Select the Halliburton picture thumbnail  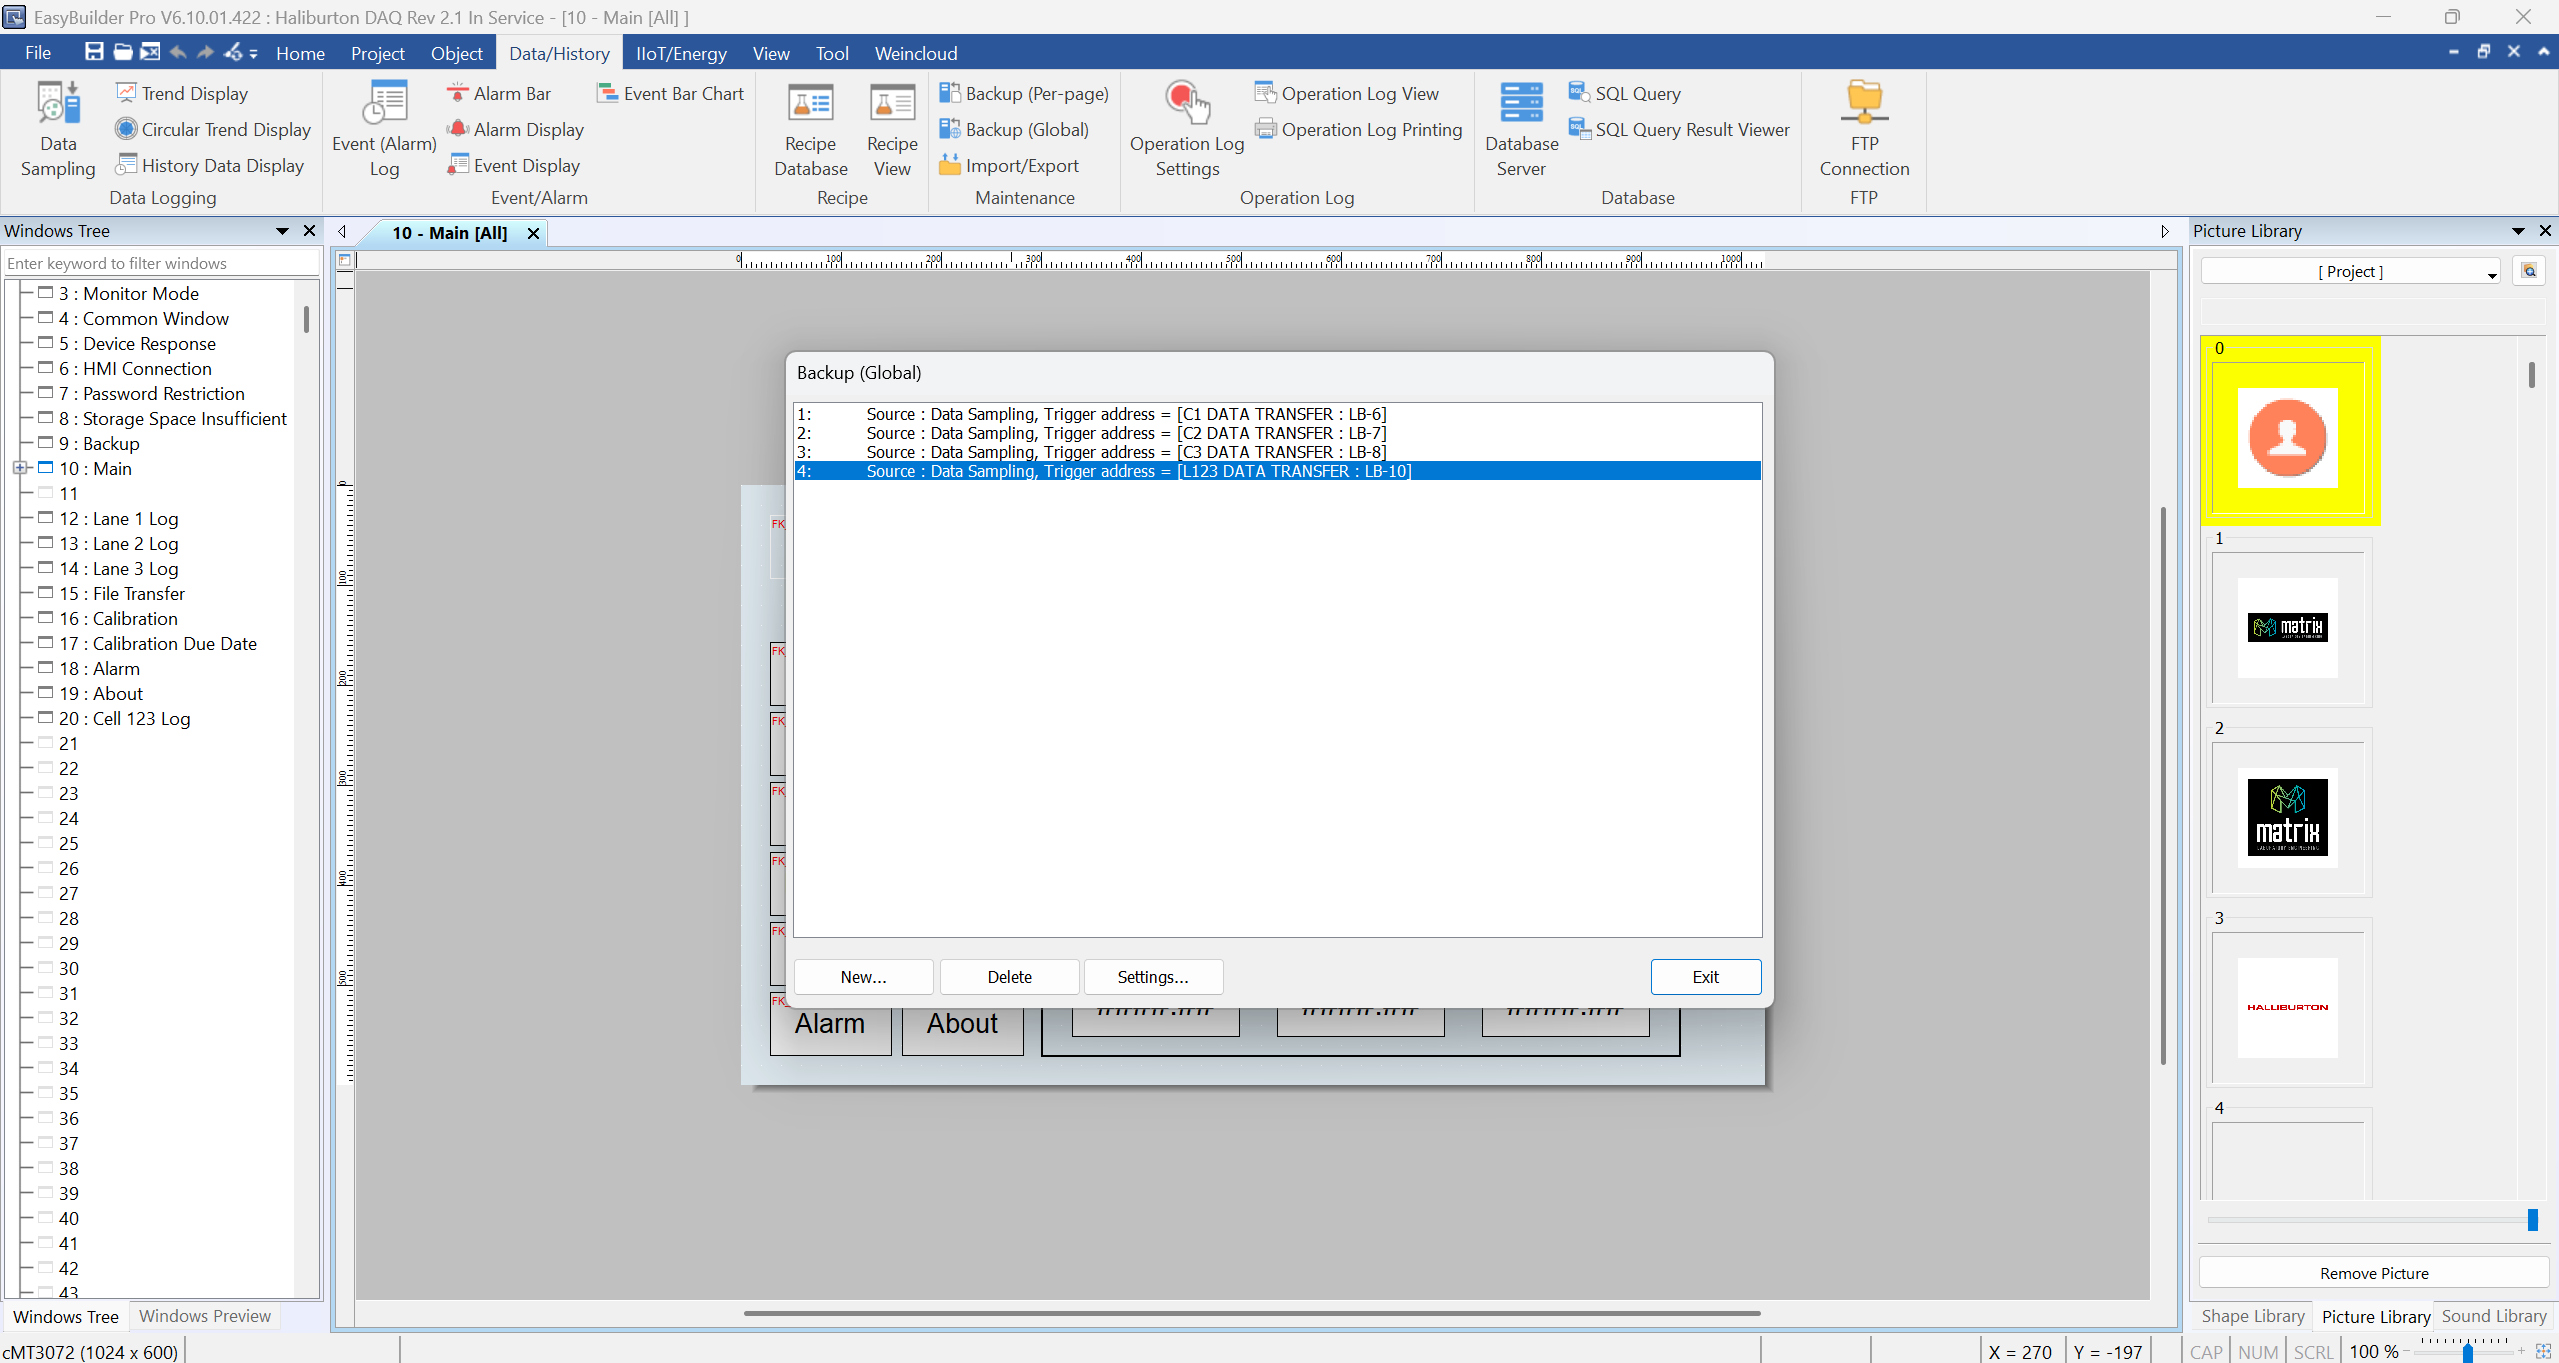[2287, 1007]
